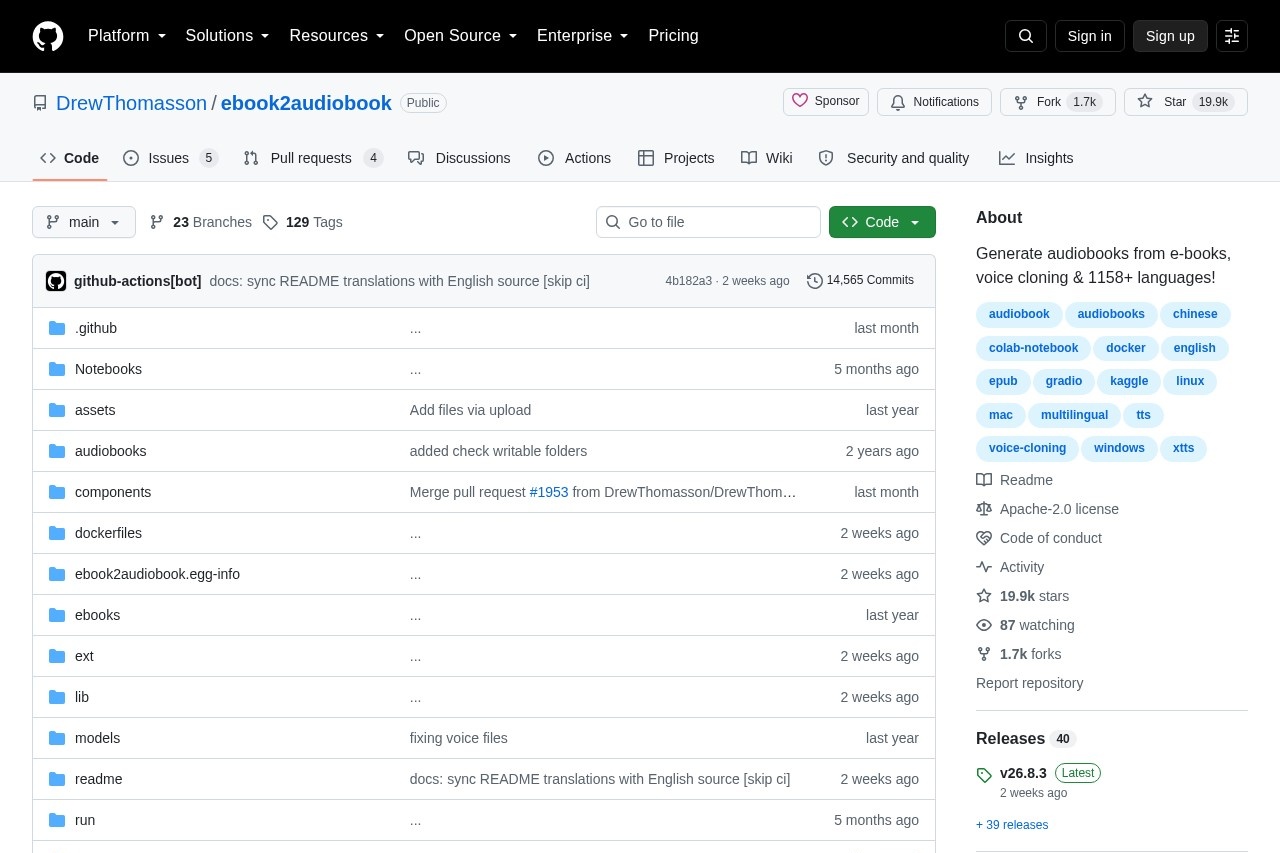Screen dimensions: 1280x853
Task: Switch to the Pull requests tab
Action: coord(313,158)
